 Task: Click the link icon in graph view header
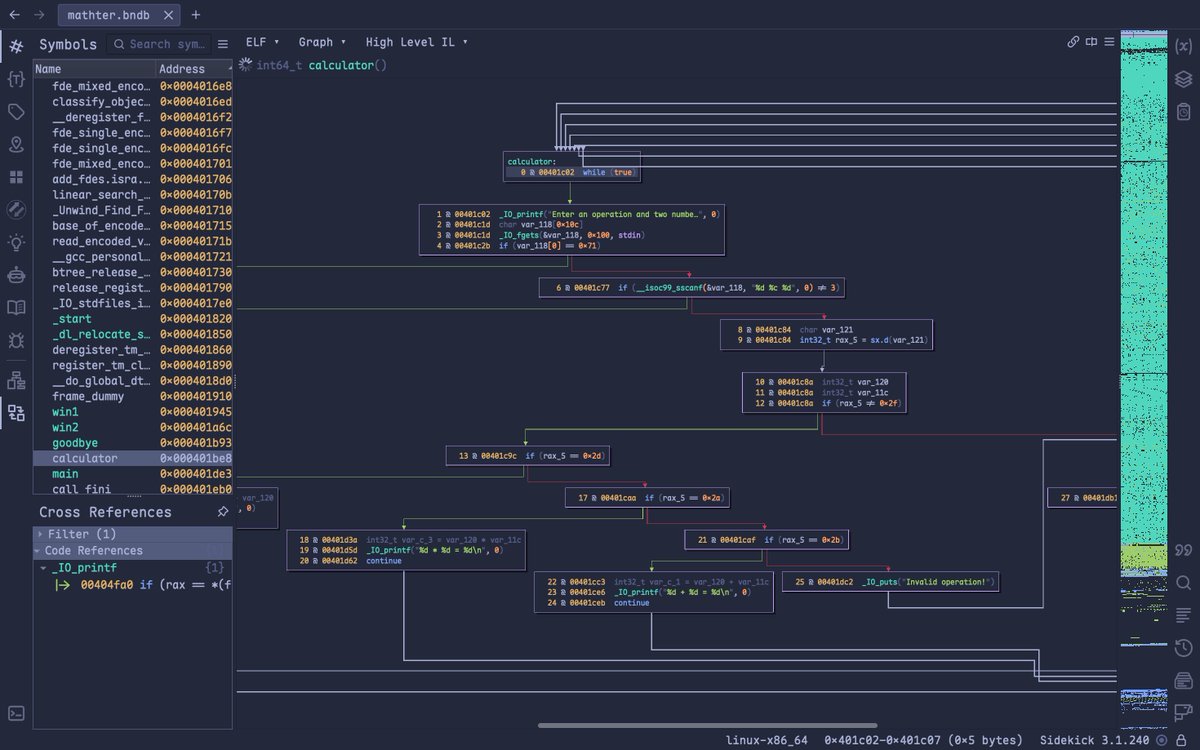pos(1073,42)
